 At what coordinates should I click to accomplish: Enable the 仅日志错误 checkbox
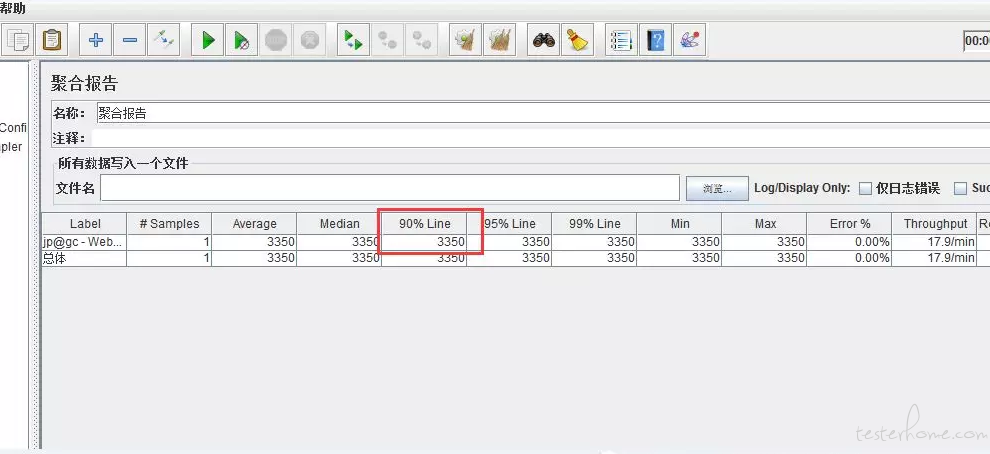[866, 188]
